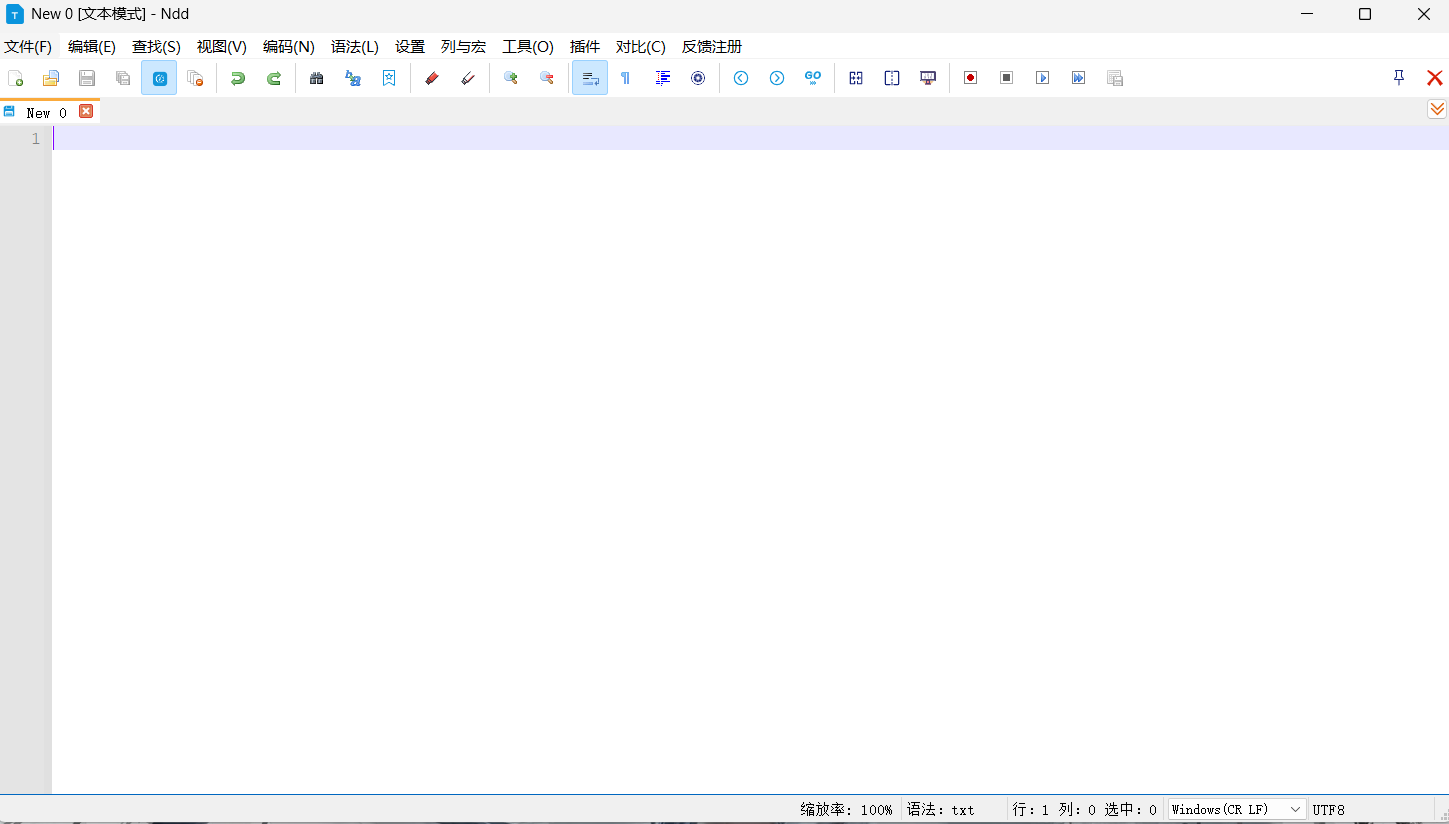Select the highlight marker pen icon

[432, 77]
